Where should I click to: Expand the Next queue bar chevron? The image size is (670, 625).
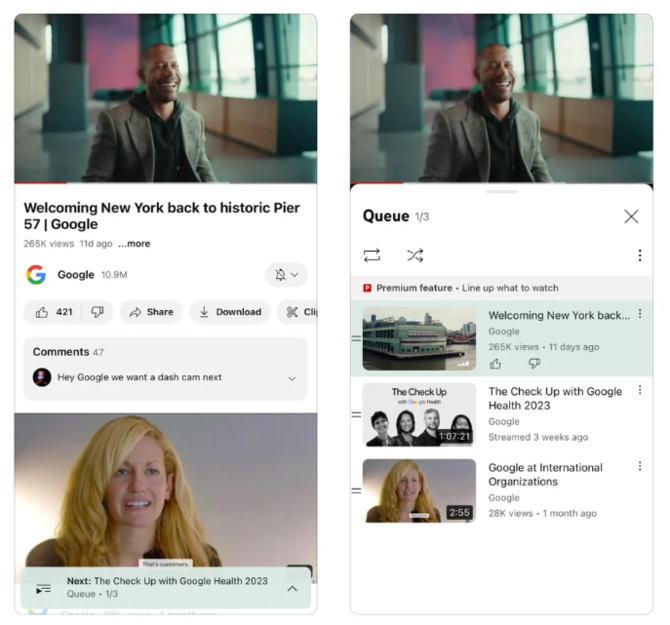(x=292, y=589)
